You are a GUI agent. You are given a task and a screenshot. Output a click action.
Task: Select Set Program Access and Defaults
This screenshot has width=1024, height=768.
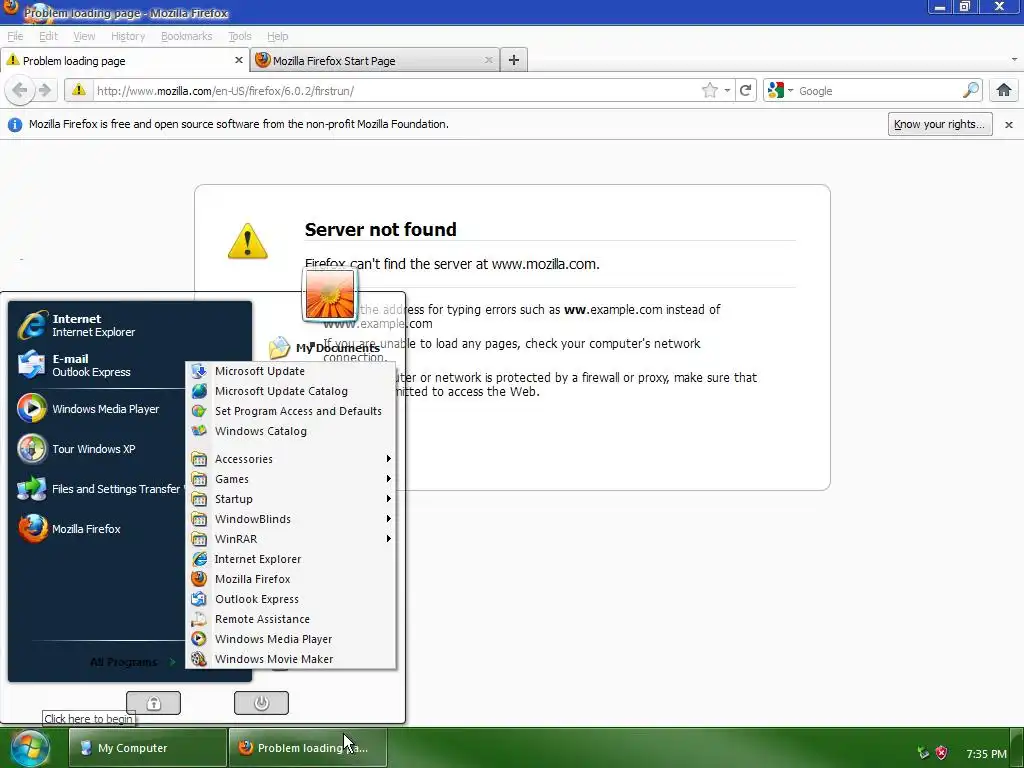291,411
